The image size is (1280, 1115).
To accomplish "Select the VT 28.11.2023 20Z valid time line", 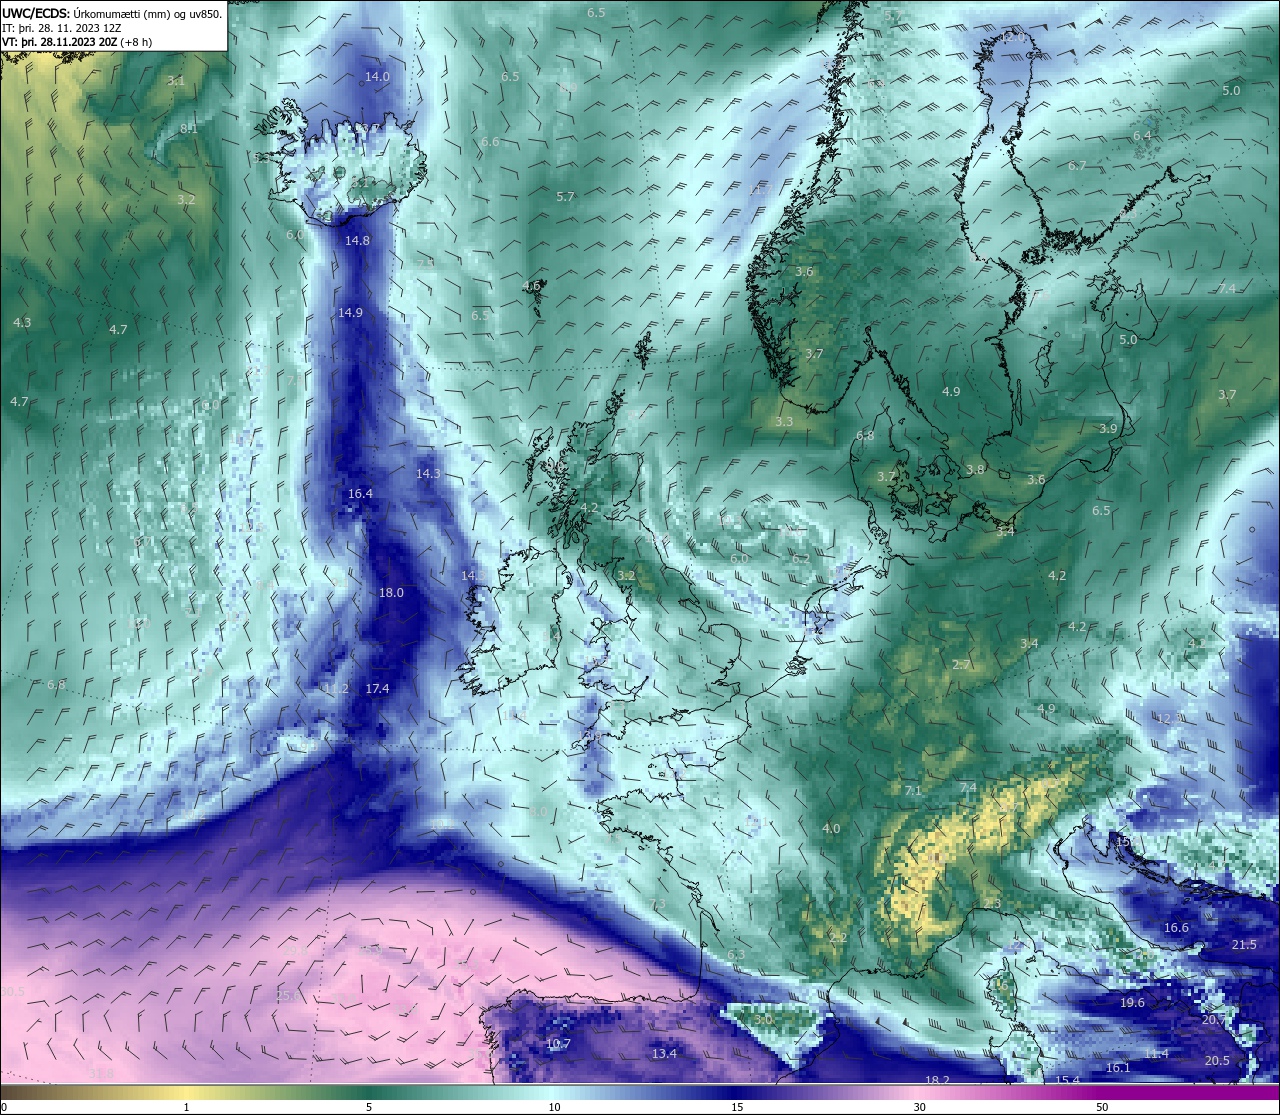I will (77, 42).
